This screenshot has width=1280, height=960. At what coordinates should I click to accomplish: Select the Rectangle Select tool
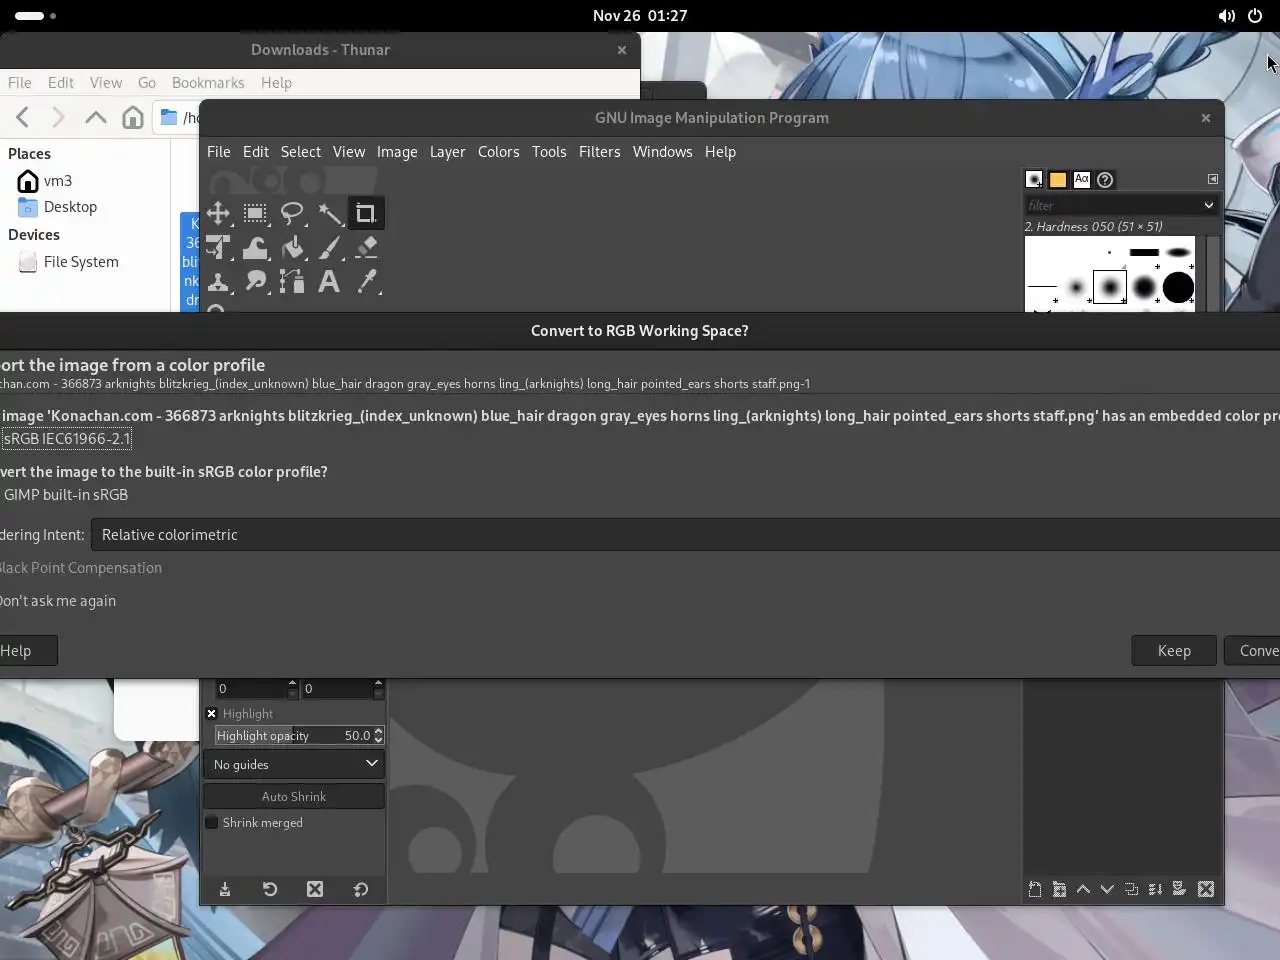[x=255, y=213]
